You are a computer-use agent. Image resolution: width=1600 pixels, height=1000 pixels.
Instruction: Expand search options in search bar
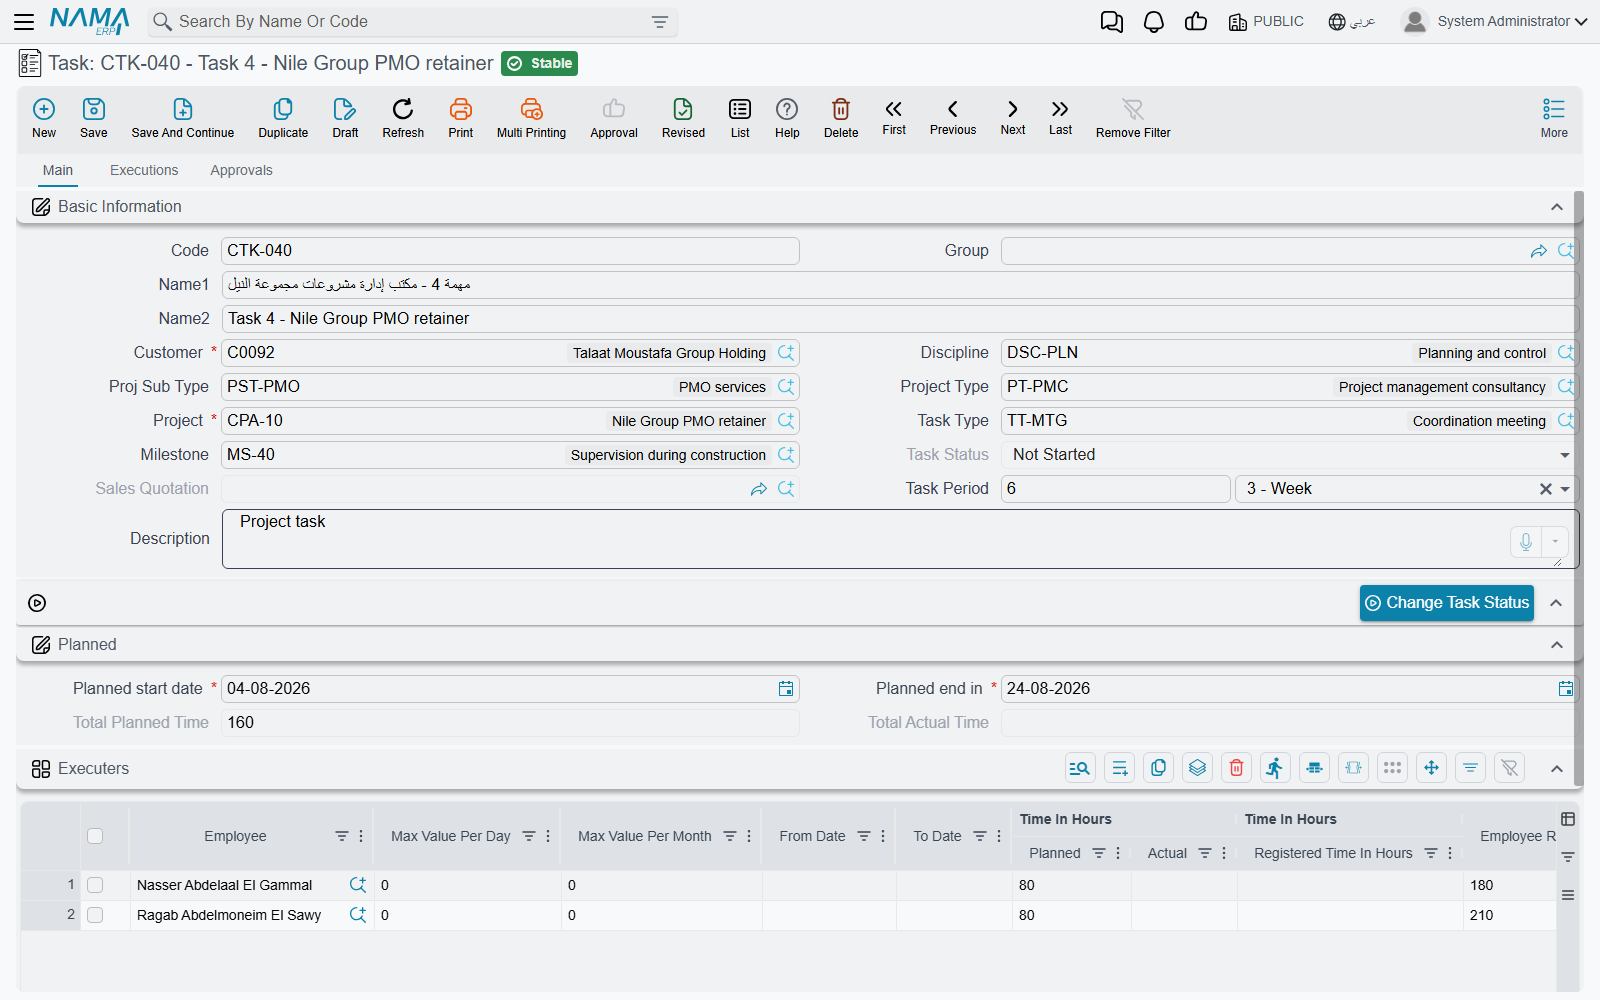click(660, 22)
